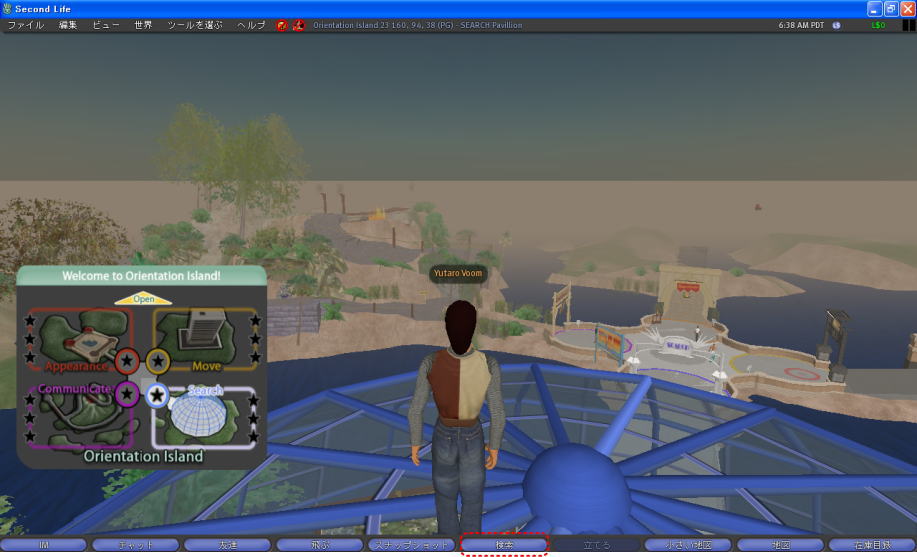
Task: Click the round icon next to the clock
Action: coord(837,25)
